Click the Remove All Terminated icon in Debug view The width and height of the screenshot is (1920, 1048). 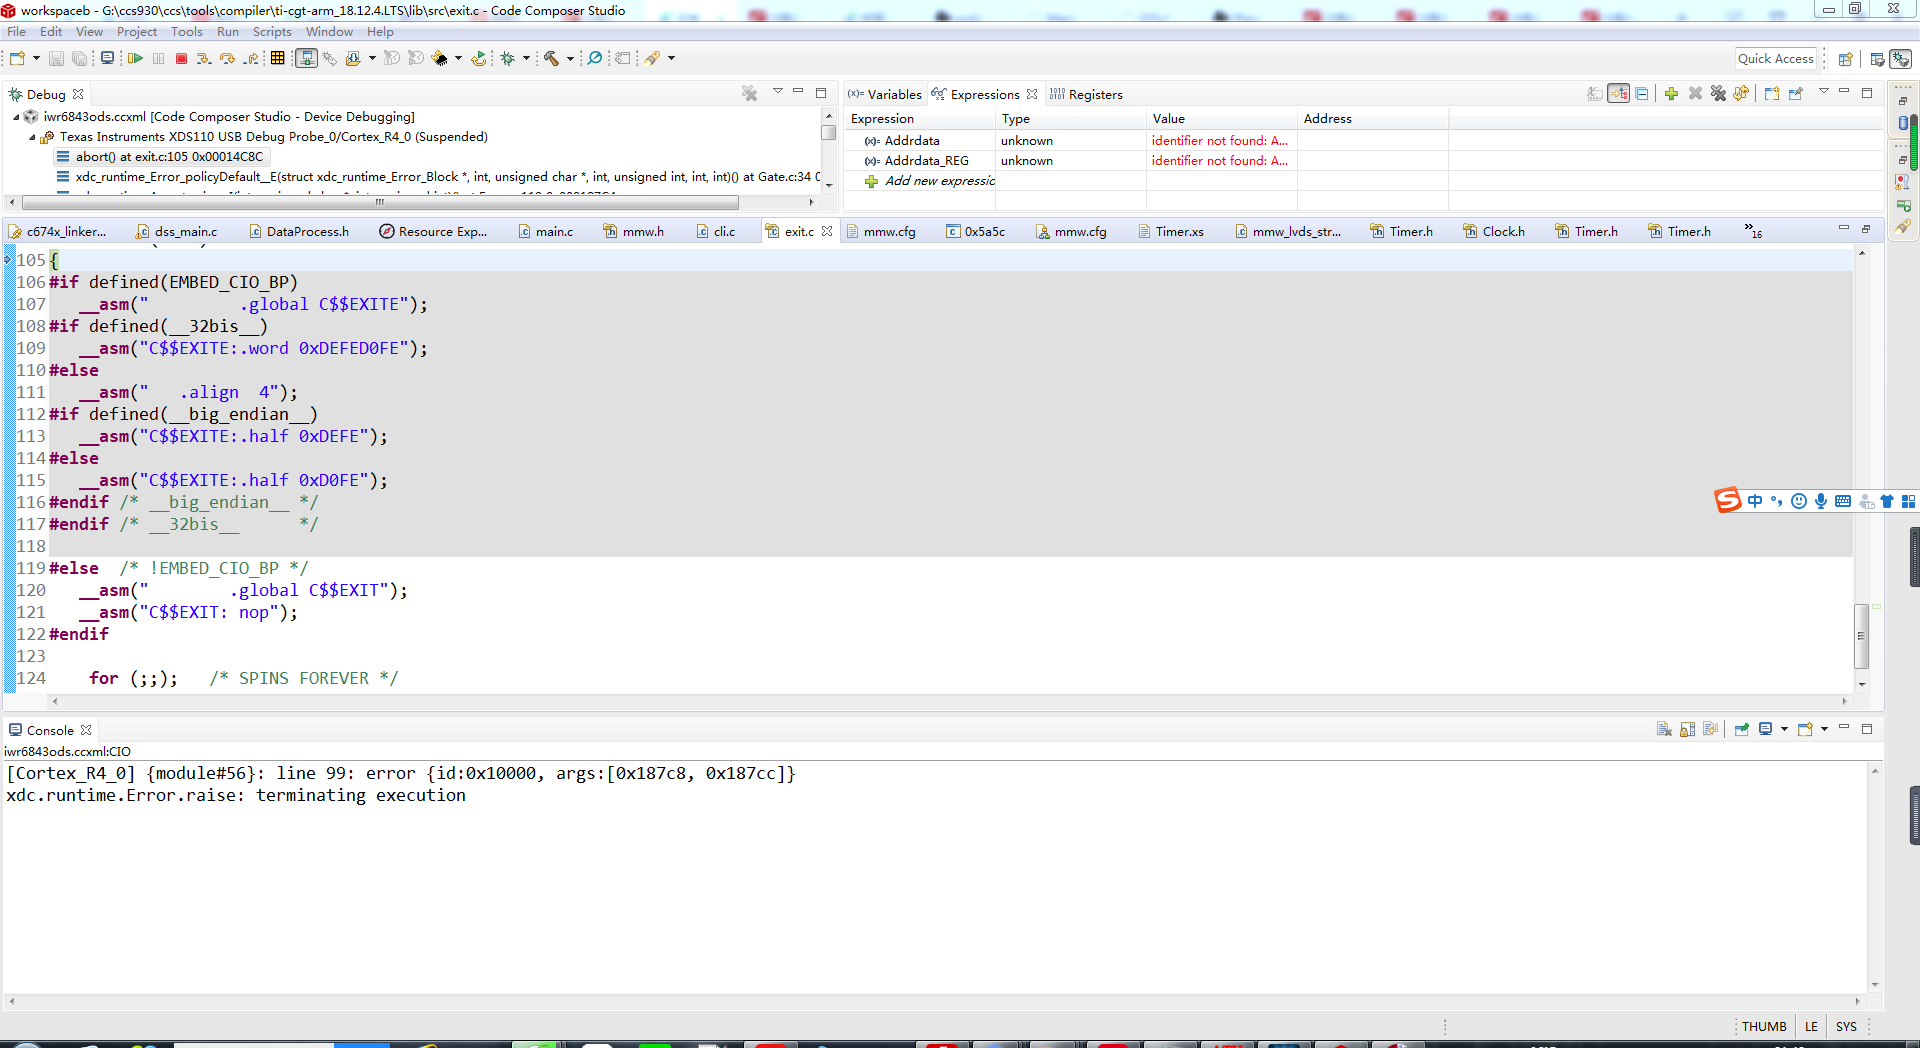tap(749, 94)
